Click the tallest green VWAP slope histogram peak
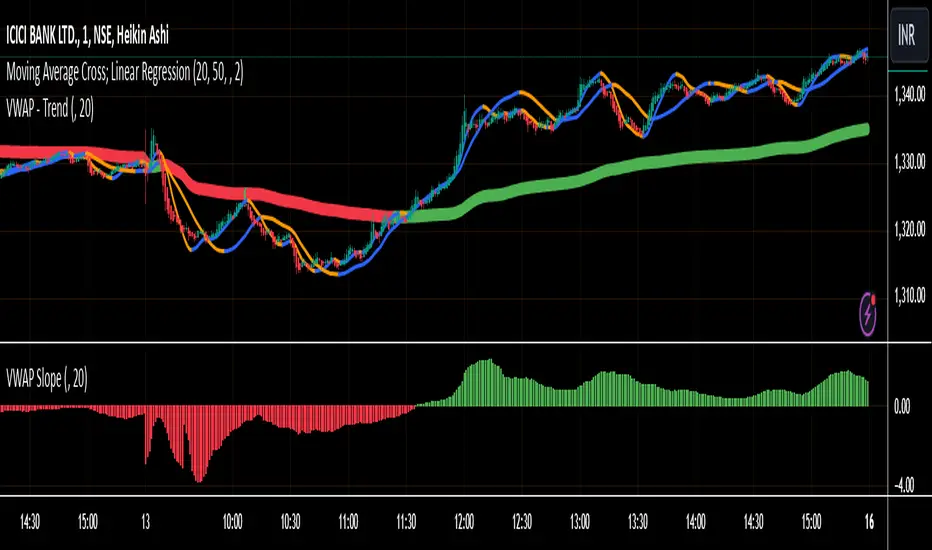 coord(489,382)
